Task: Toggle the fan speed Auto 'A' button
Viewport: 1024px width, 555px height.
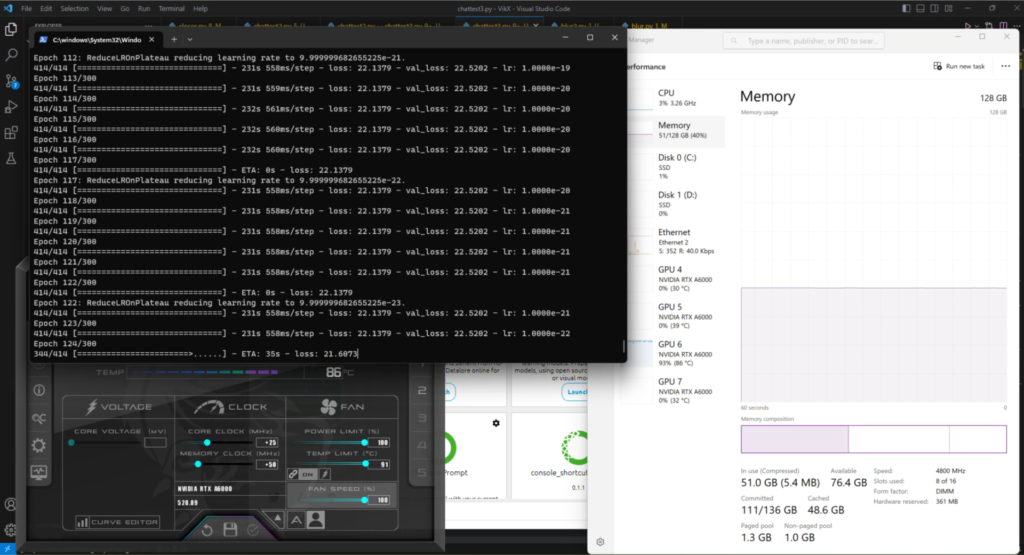Action: point(296,519)
